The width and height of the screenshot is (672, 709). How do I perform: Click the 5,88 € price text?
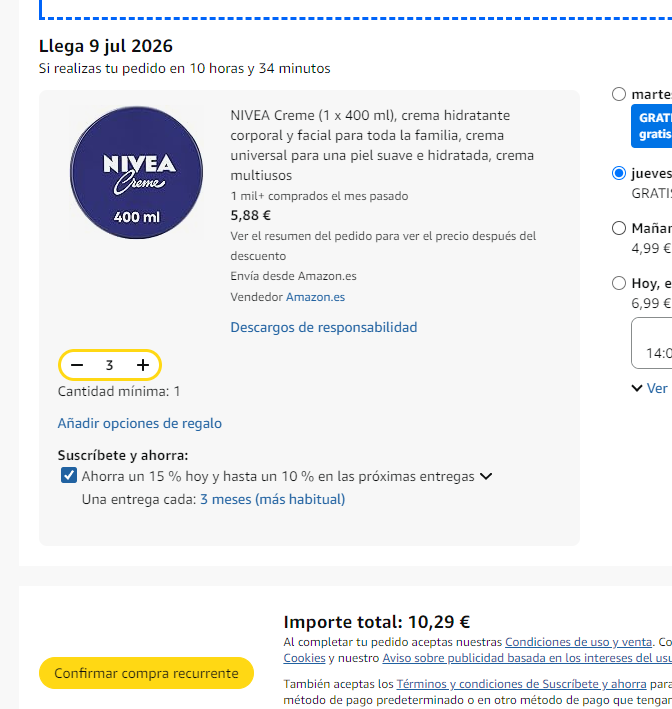[x=251, y=215]
